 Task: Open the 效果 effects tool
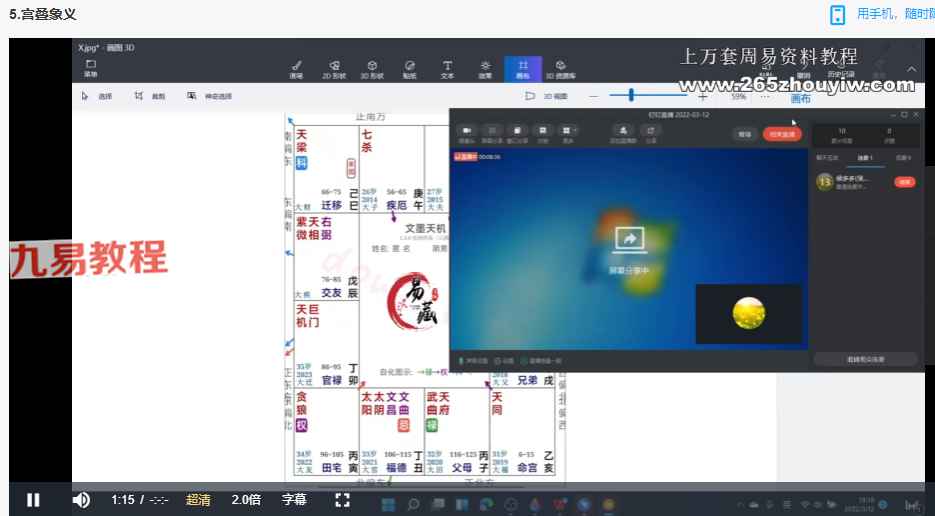click(485, 68)
